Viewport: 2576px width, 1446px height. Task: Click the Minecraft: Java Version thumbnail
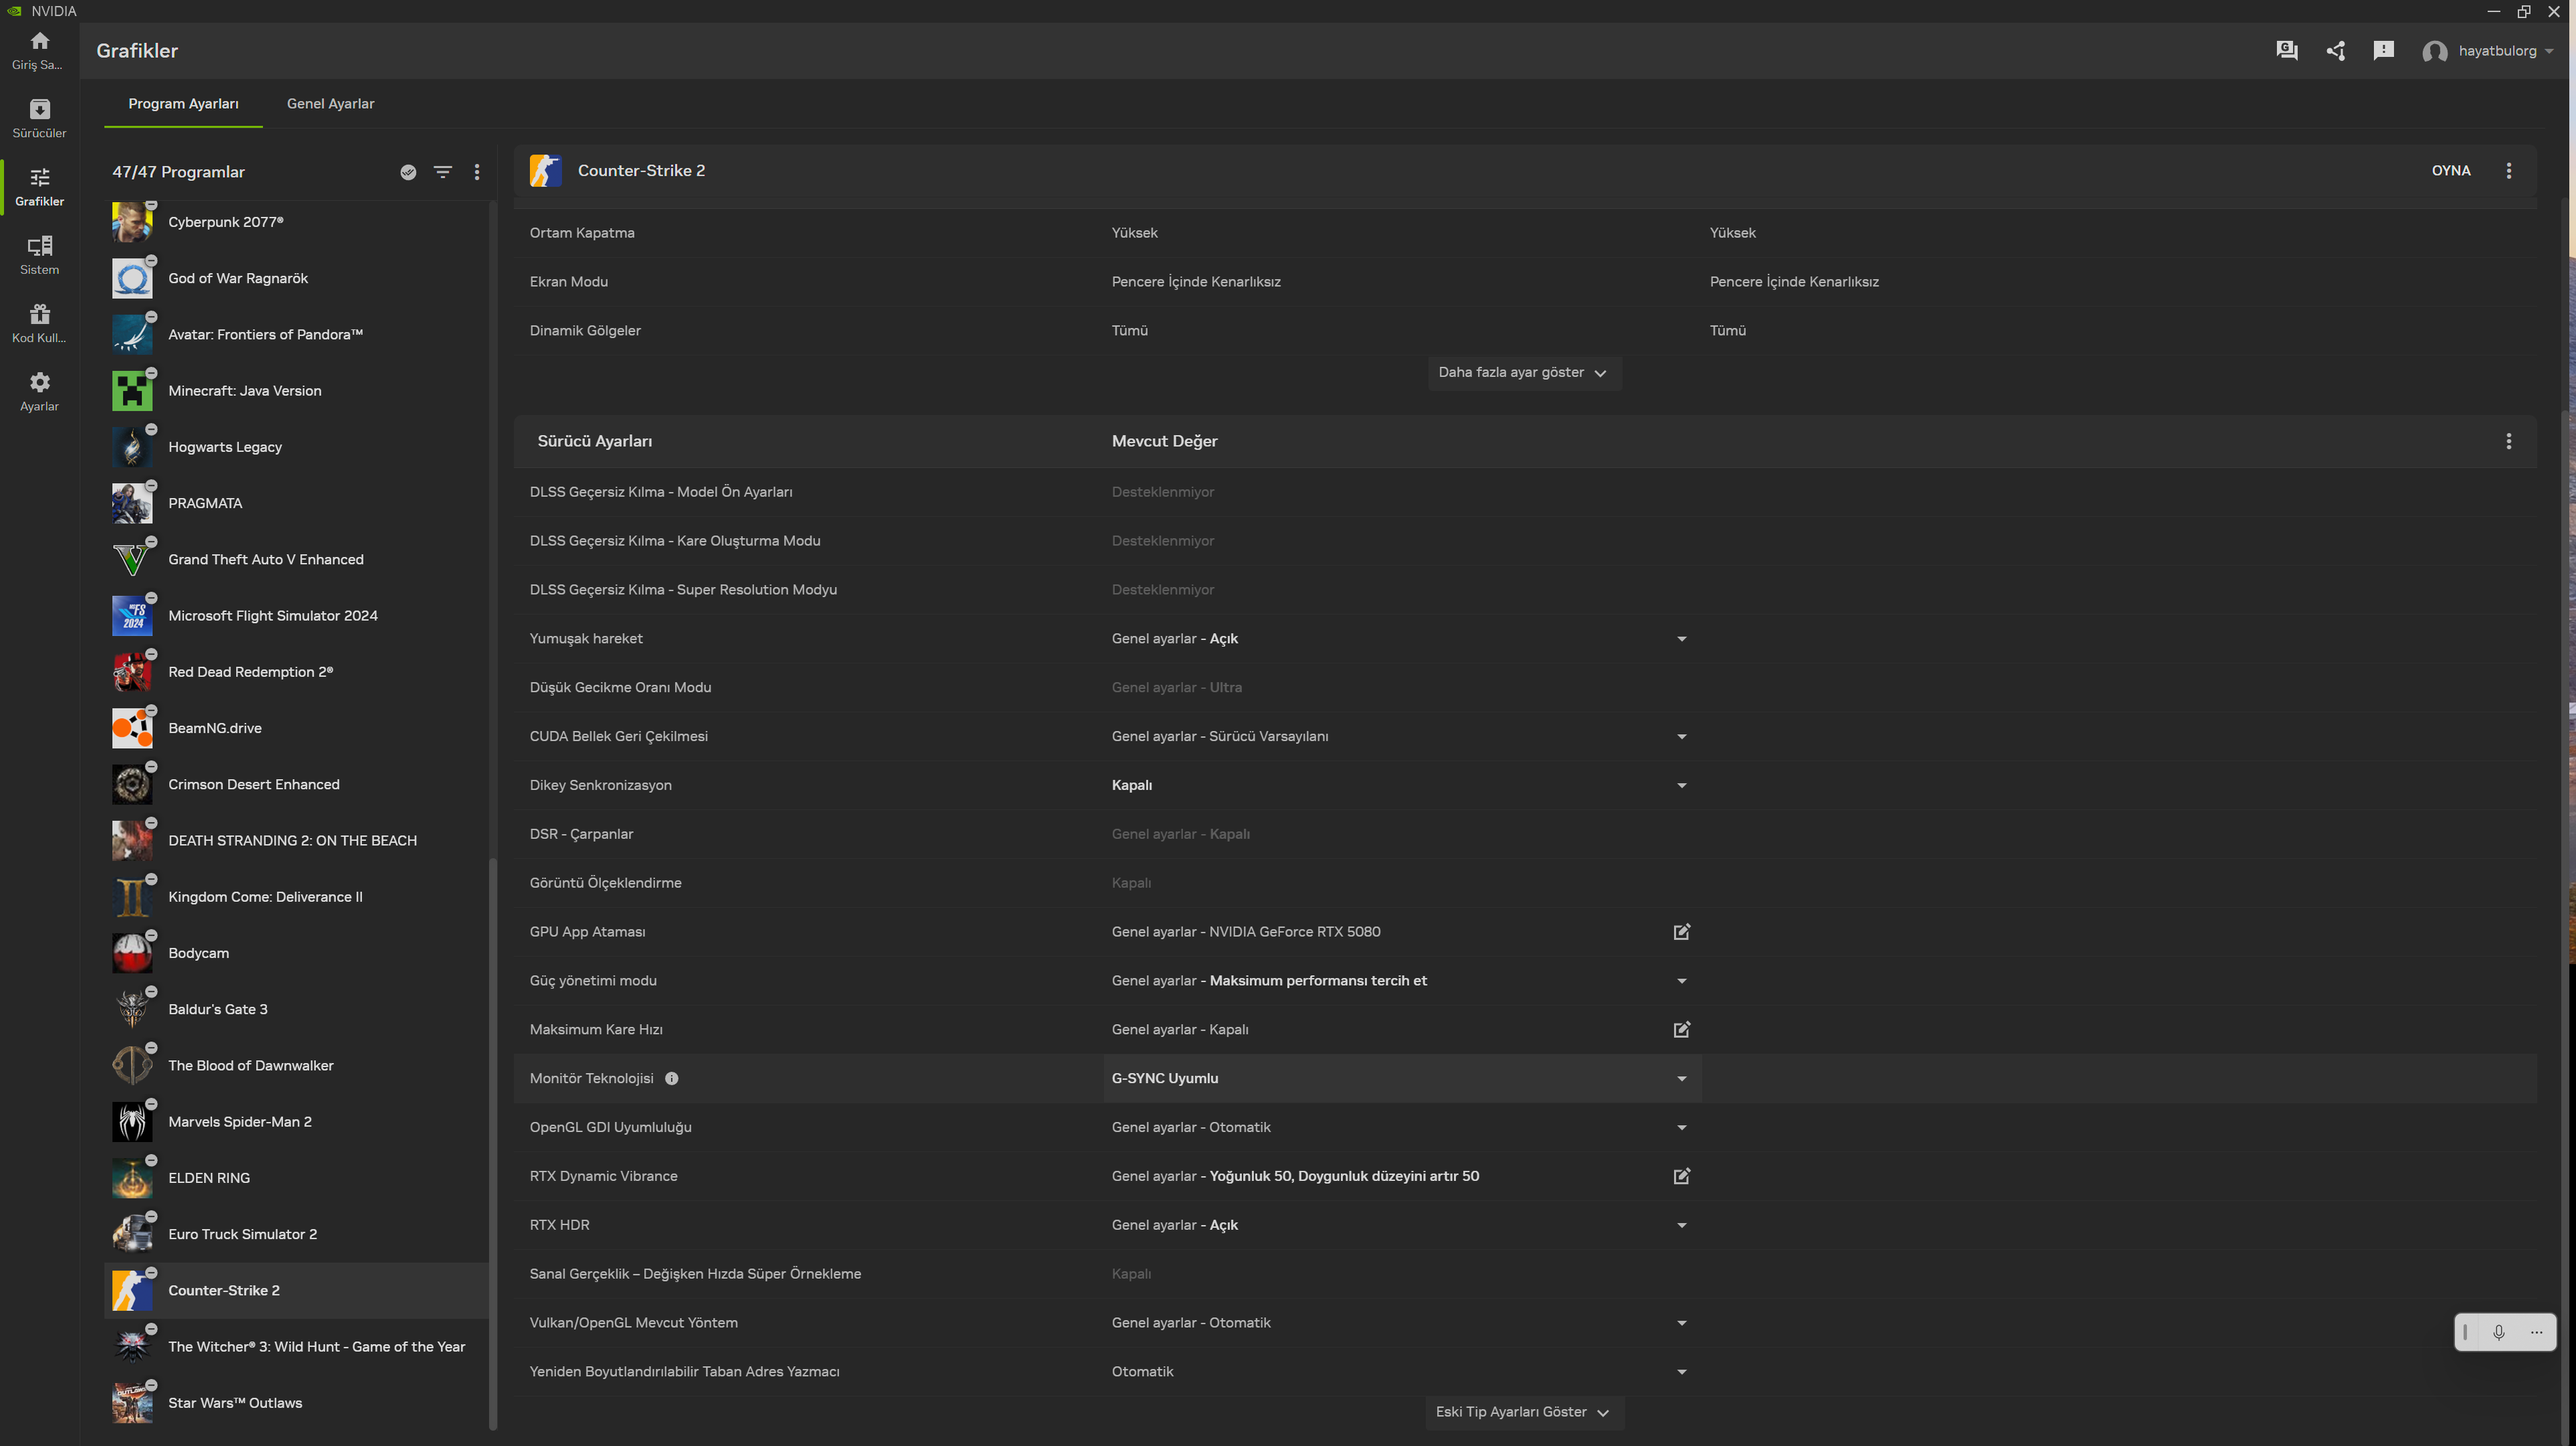132,391
